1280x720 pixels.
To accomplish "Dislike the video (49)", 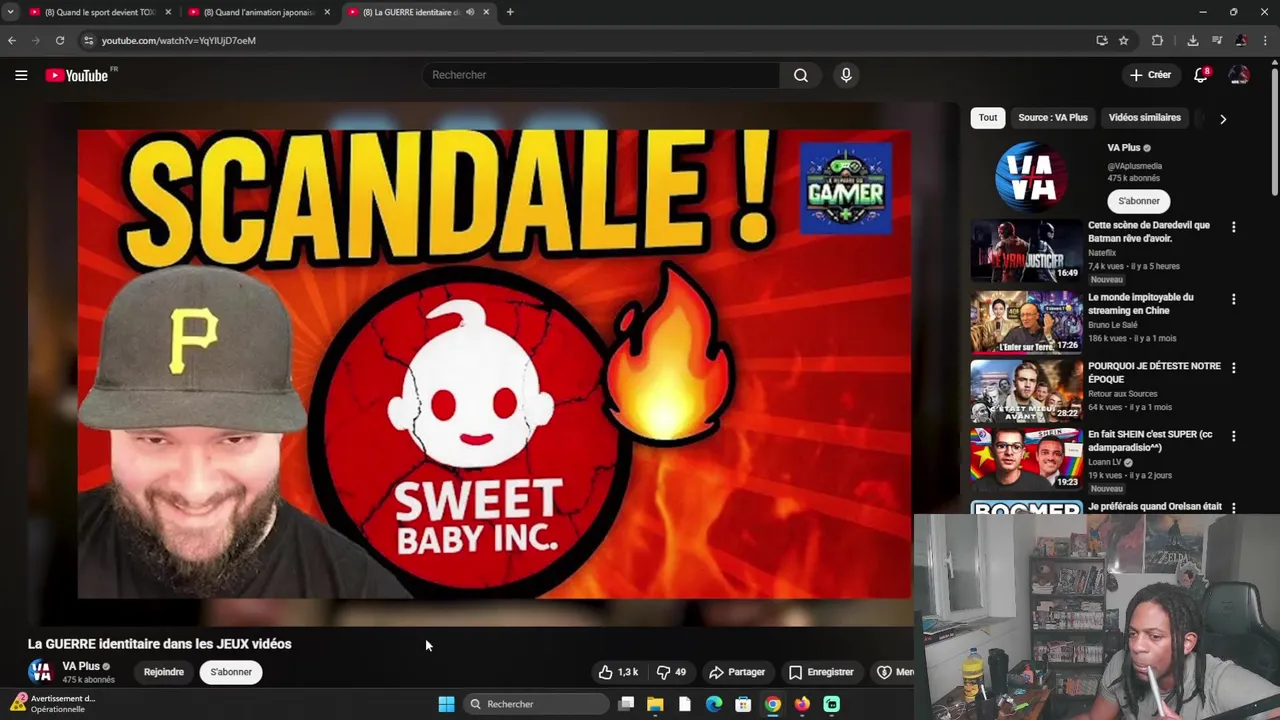I will 672,672.
